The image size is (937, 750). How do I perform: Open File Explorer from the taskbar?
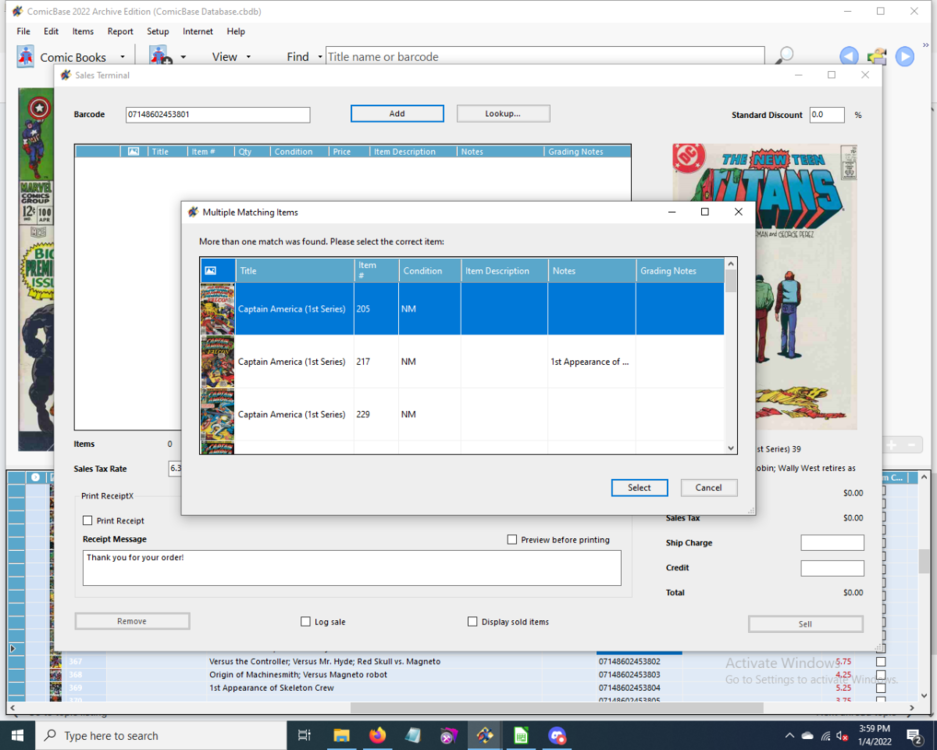click(x=341, y=735)
